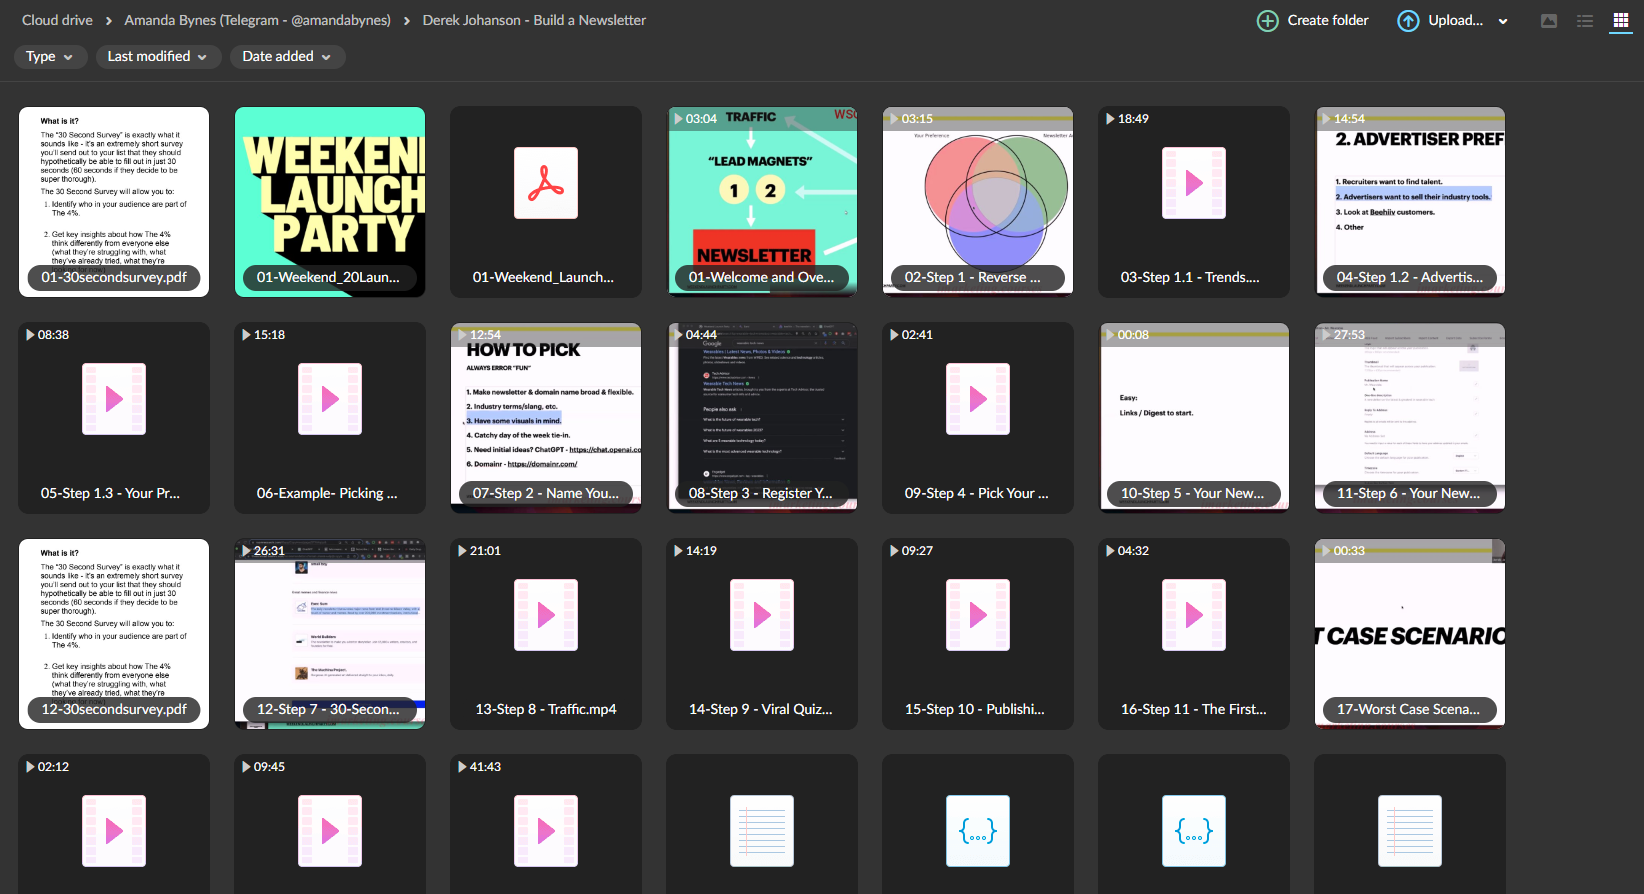1644x894 pixels.
Task: Go to Cloud drive breadcrumb
Action: 57,20
